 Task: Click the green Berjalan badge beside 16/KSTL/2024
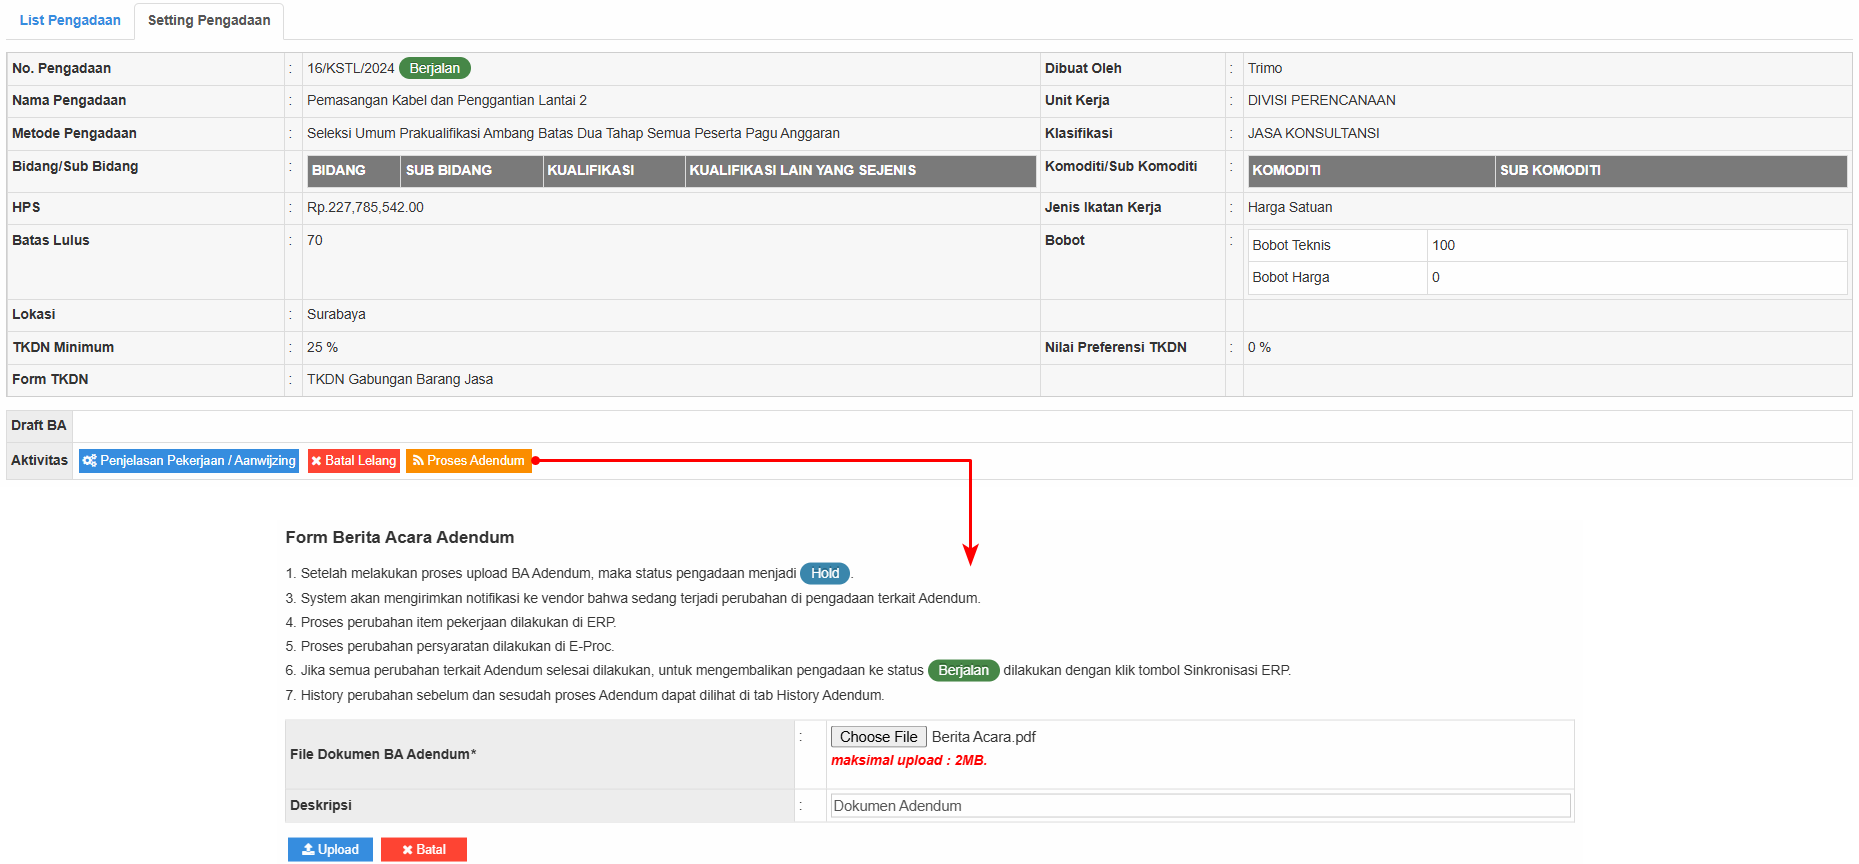coord(434,68)
